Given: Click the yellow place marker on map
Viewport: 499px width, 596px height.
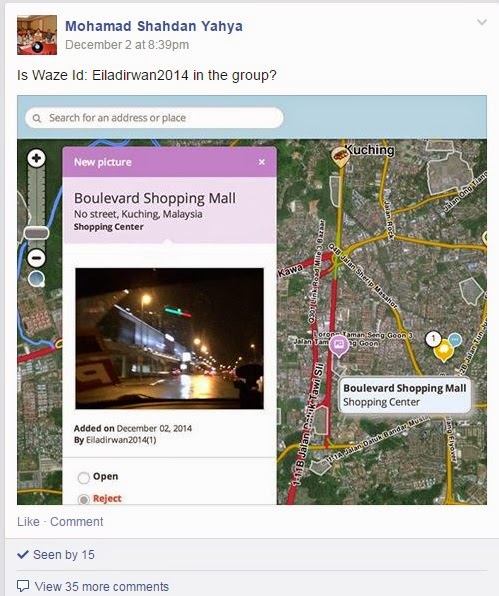Looking at the screenshot, I should (x=444, y=352).
